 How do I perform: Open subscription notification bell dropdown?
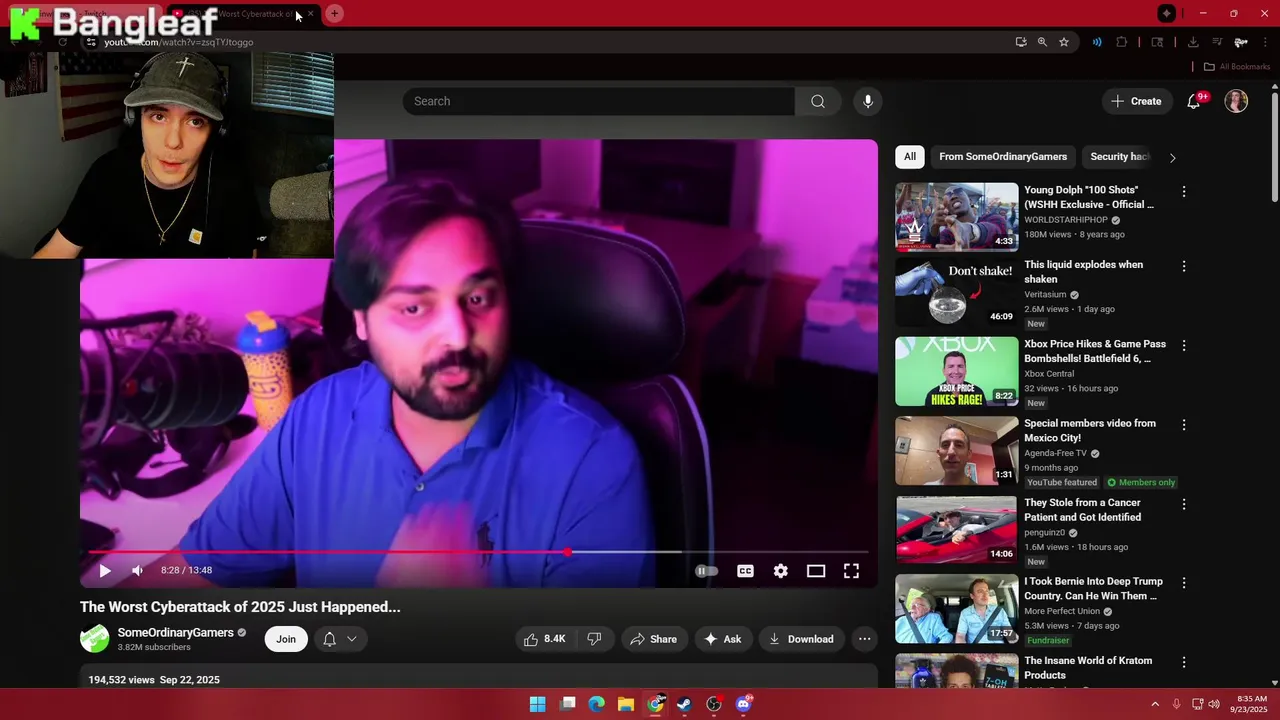click(340, 639)
